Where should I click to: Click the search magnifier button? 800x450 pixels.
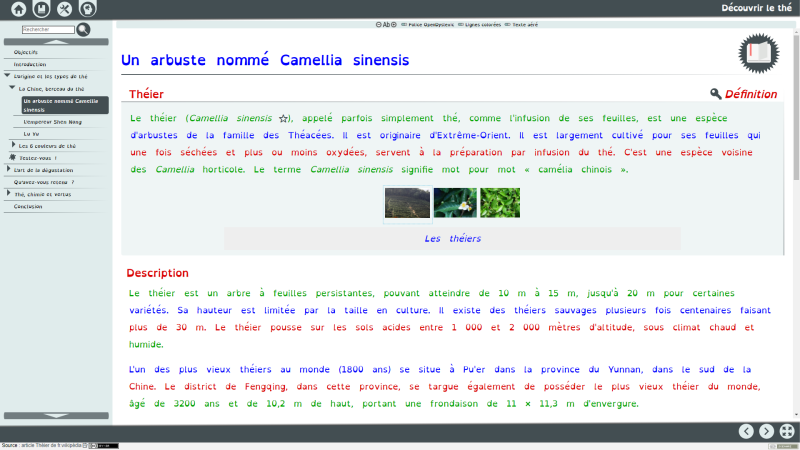click(84, 30)
